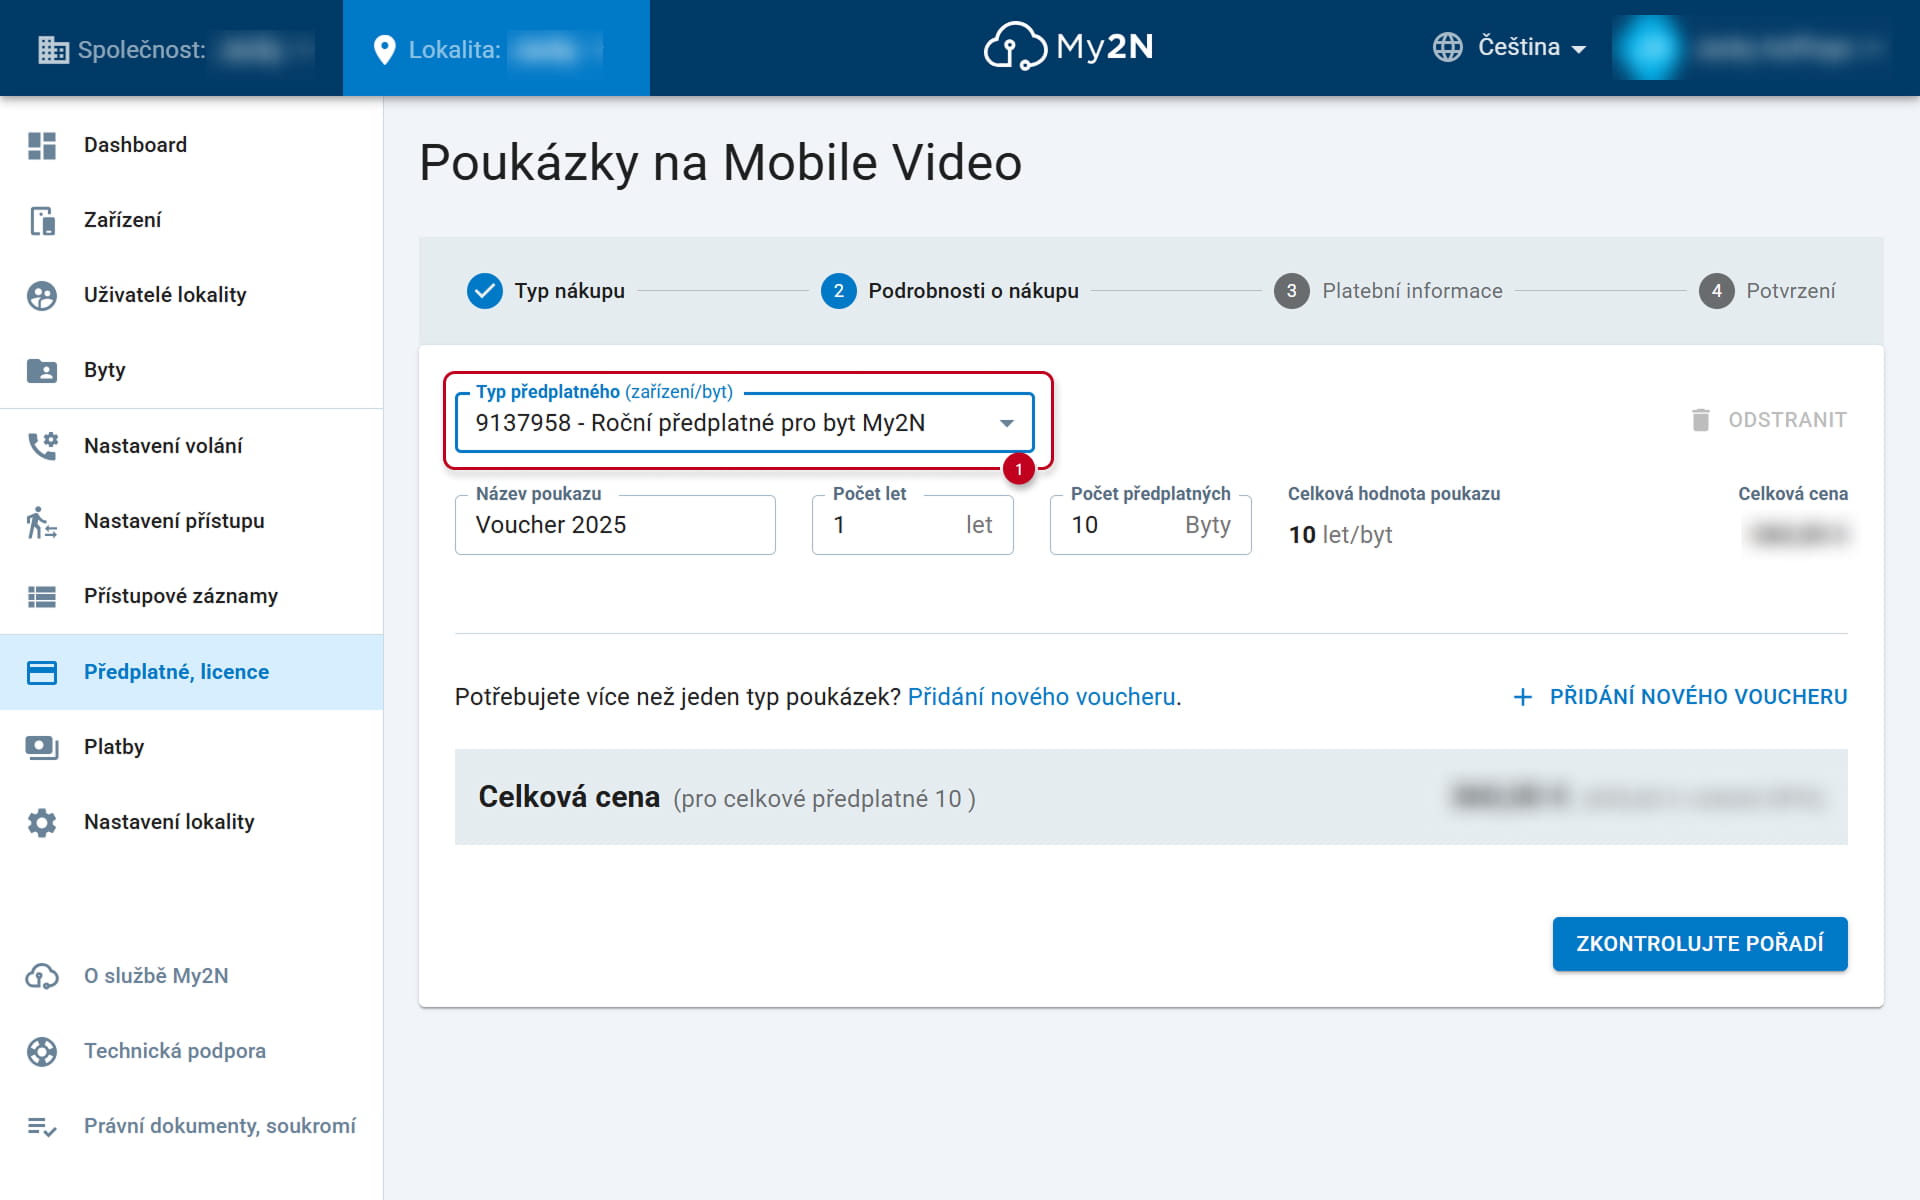
Task: Open Platby in the sidebar
Action: 191,747
